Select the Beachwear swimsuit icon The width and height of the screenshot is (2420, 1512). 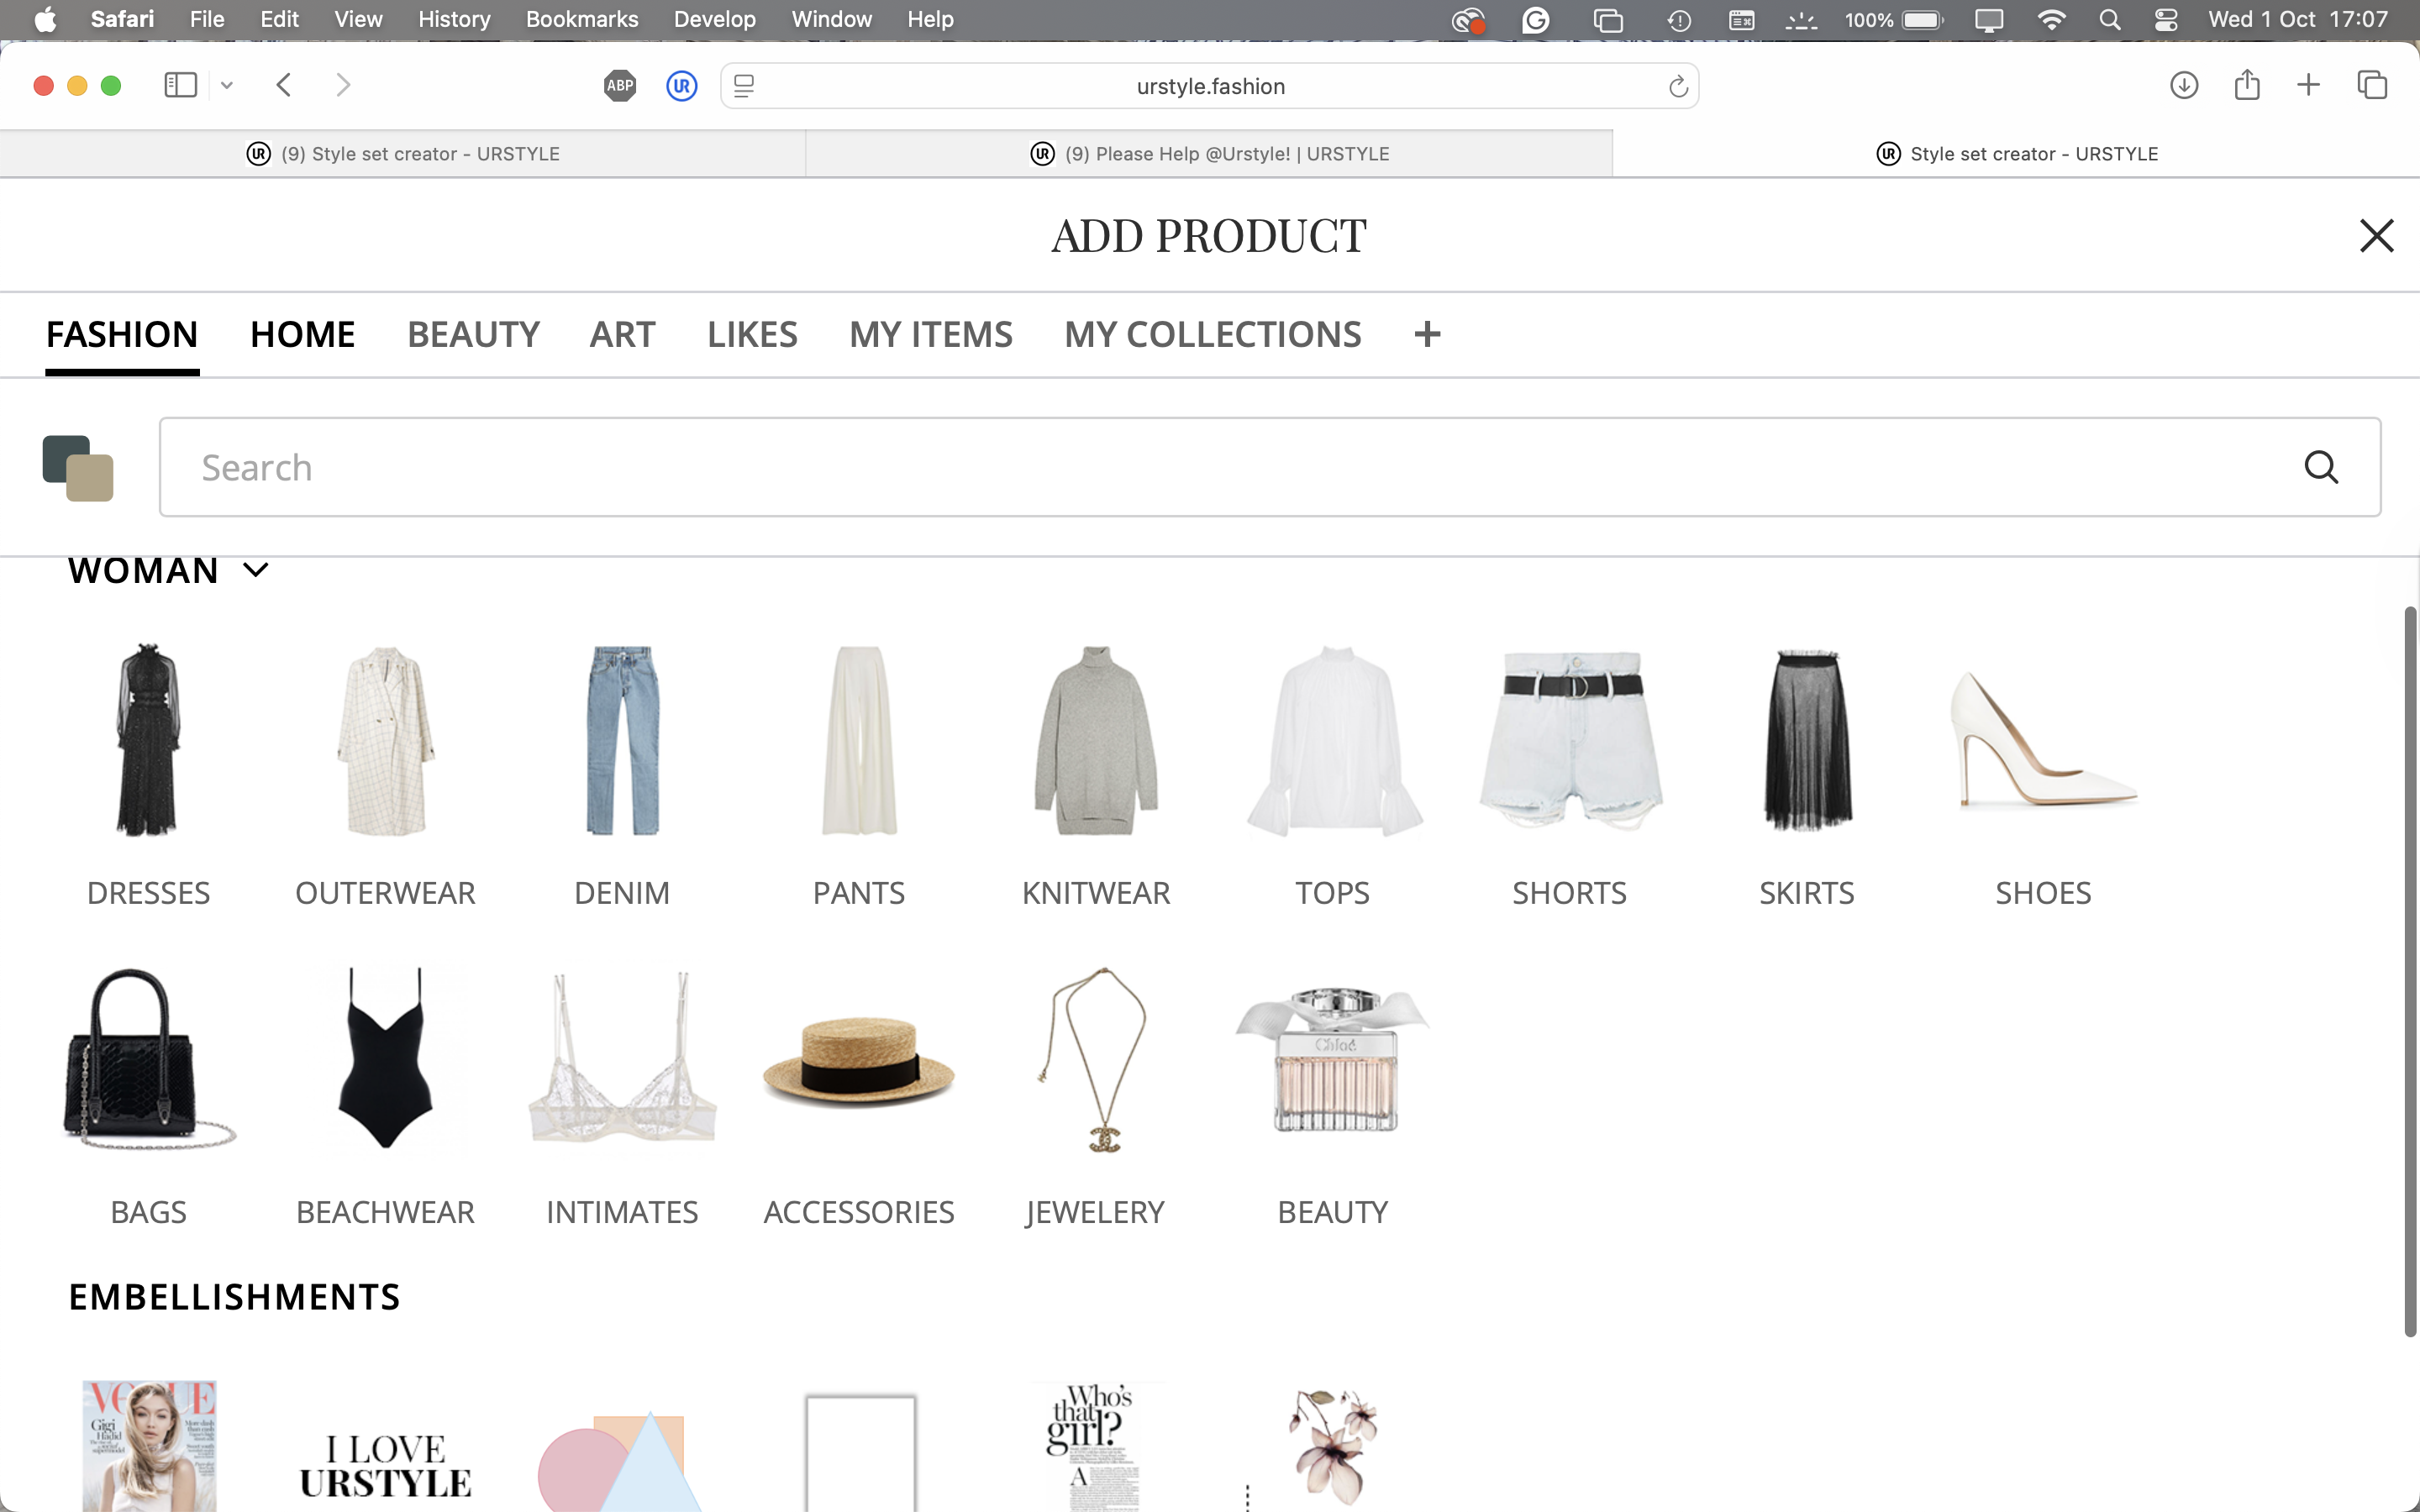(385, 1058)
